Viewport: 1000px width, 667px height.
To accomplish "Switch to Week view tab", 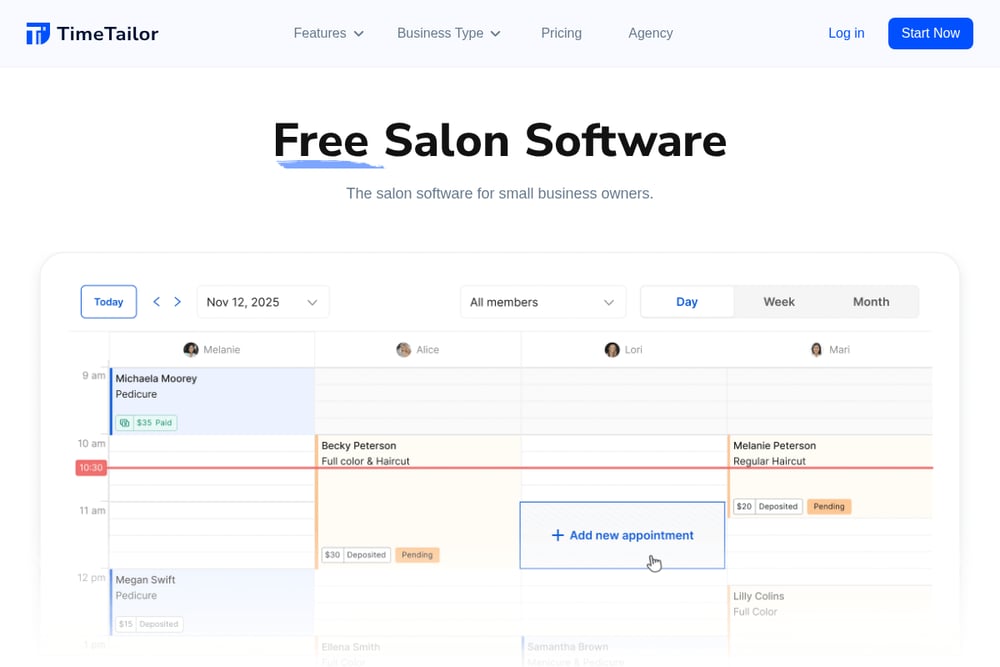I will pos(779,302).
